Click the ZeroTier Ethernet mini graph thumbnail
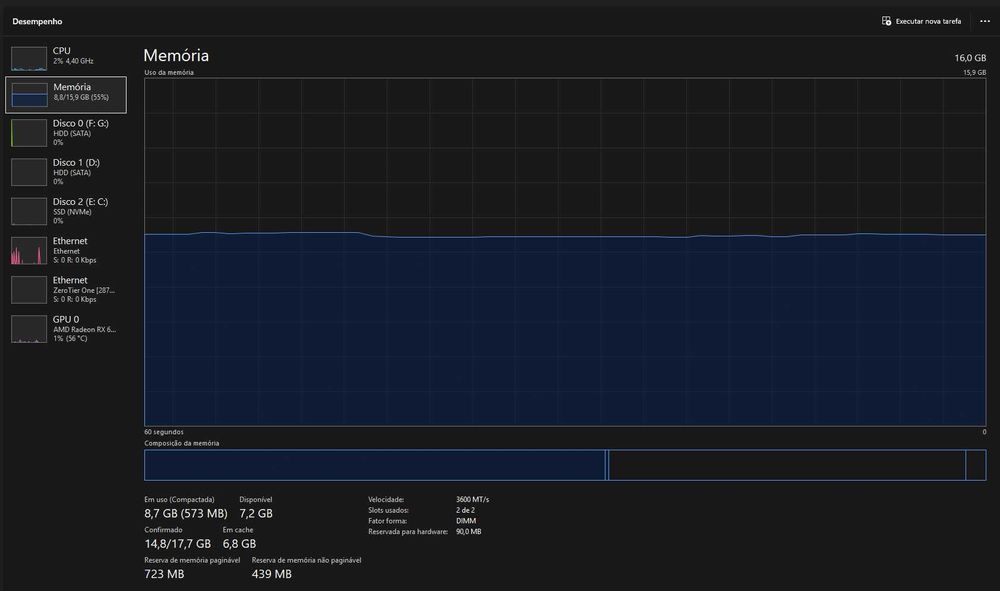1000x591 pixels. click(29, 290)
